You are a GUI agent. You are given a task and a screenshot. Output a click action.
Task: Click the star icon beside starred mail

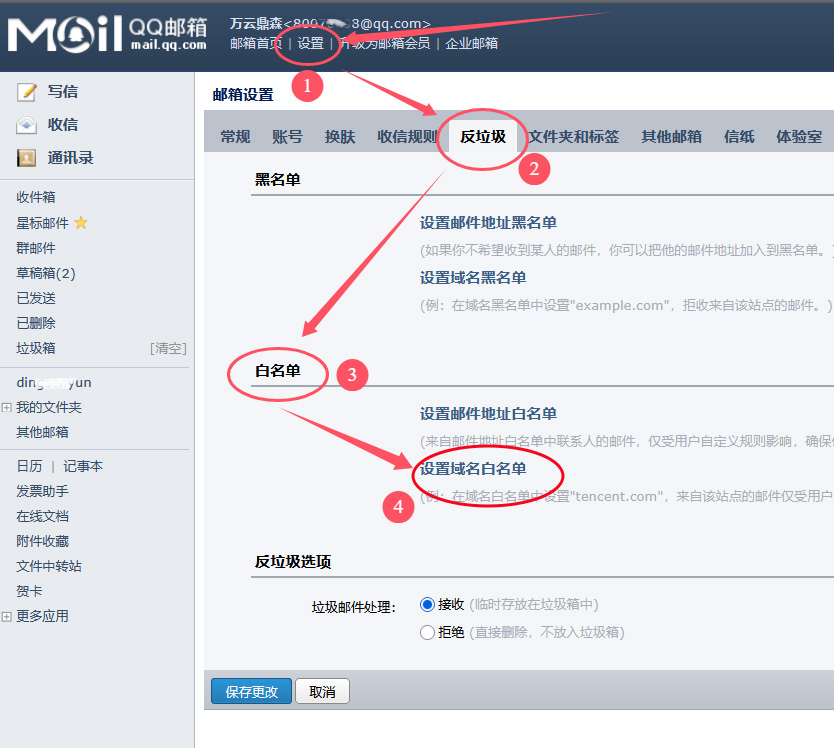pos(81,223)
